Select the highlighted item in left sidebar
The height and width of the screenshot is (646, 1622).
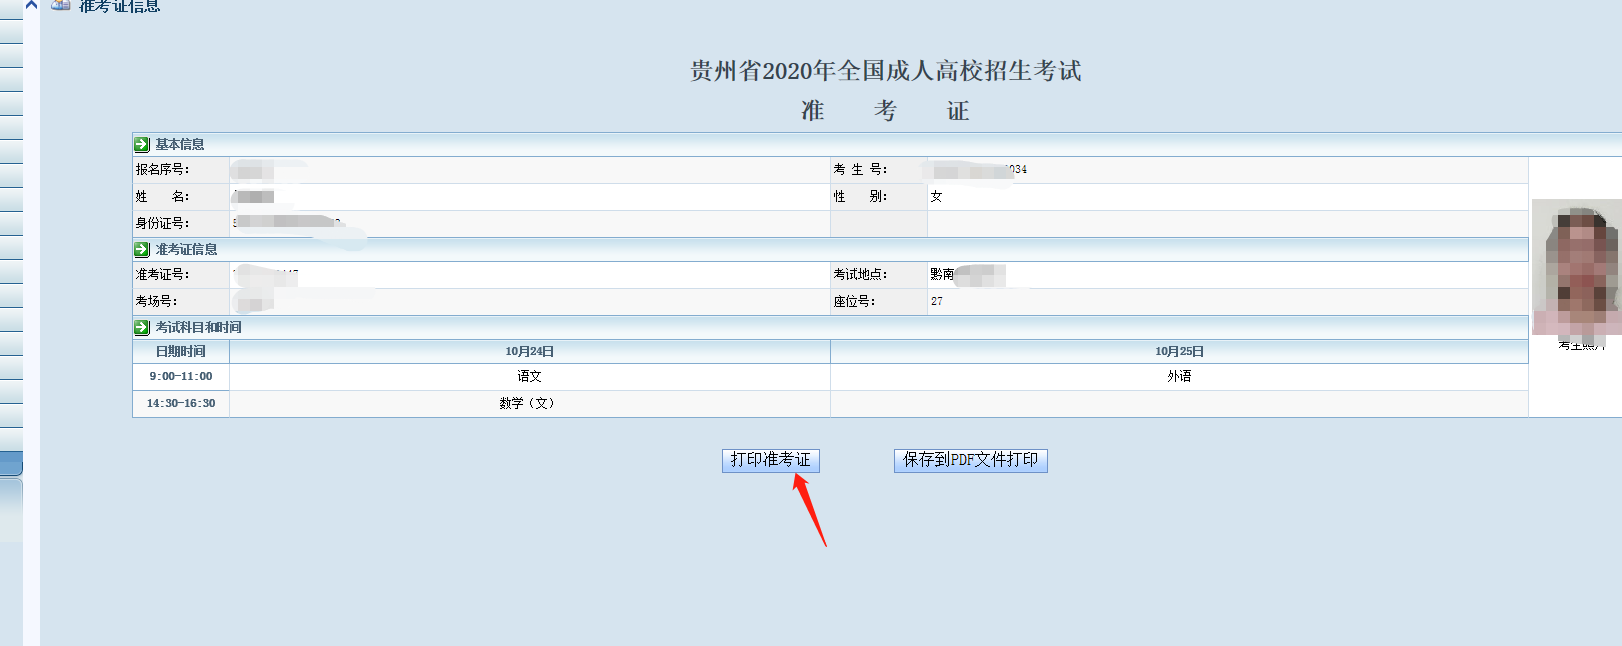click(x=11, y=463)
